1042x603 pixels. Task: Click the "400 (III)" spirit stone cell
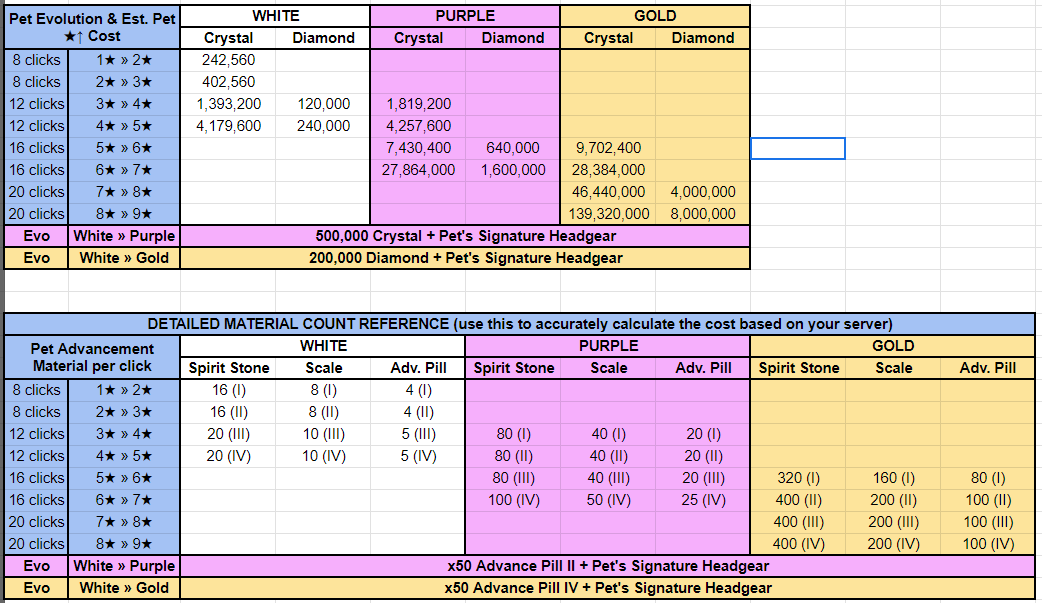[x=798, y=521]
